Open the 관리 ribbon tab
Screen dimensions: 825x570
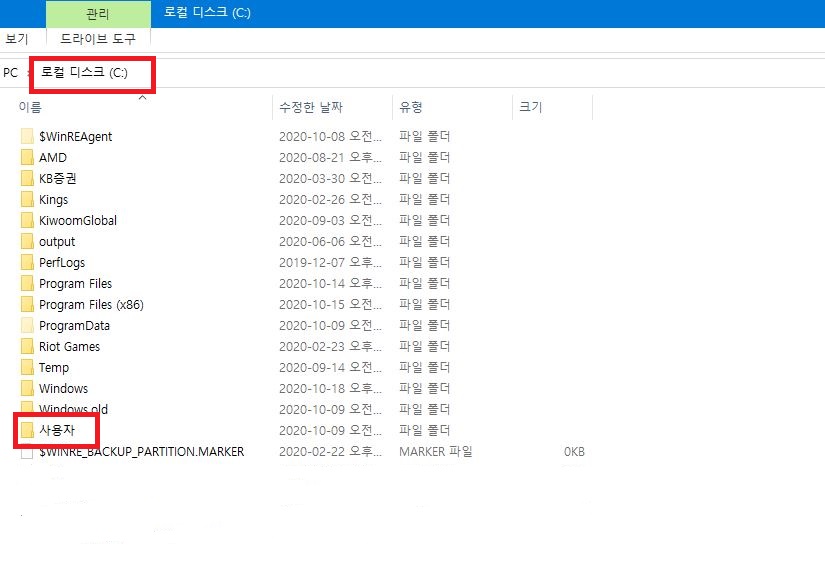click(x=98, y=14)
